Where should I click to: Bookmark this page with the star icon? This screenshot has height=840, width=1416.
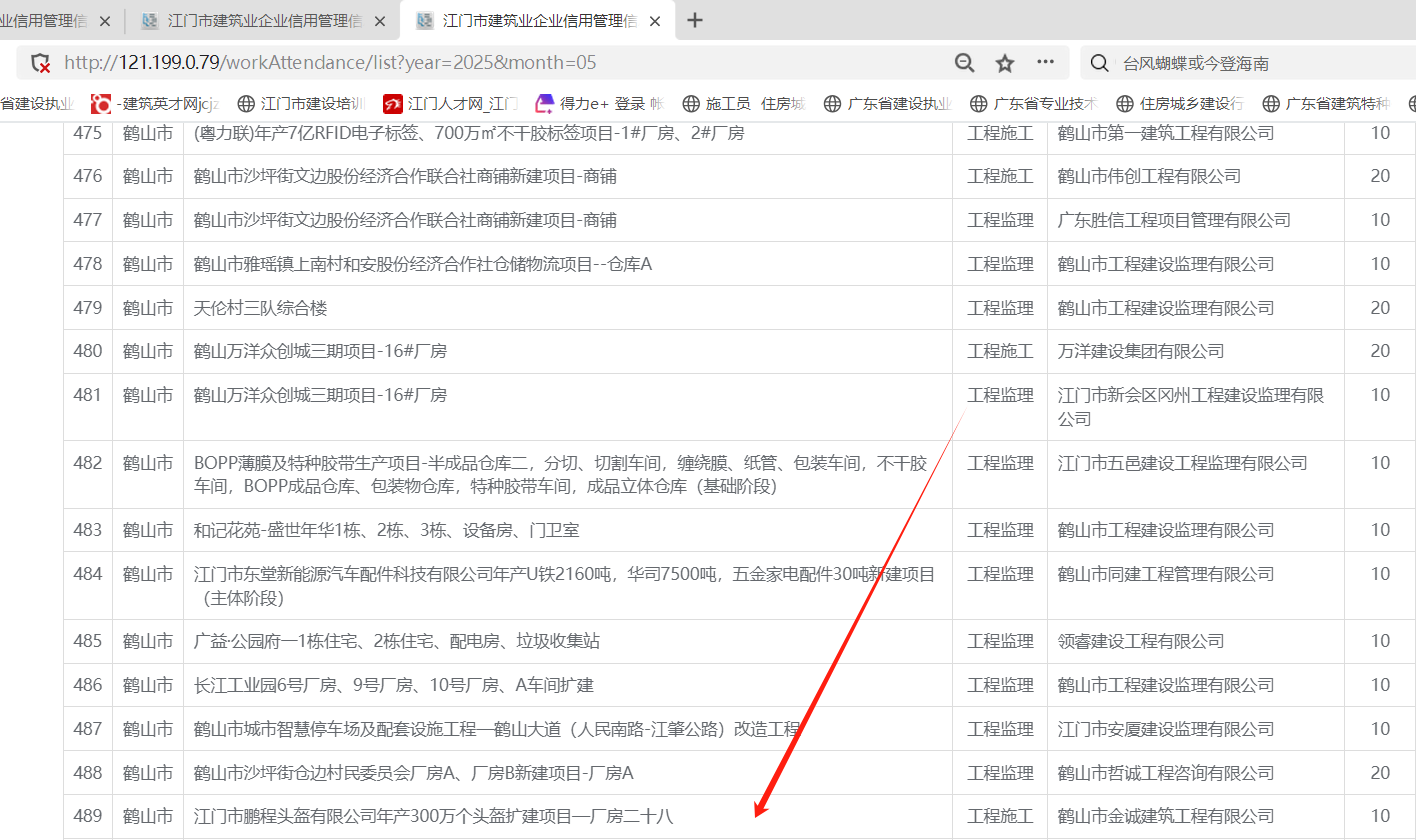coord(1005,63)
